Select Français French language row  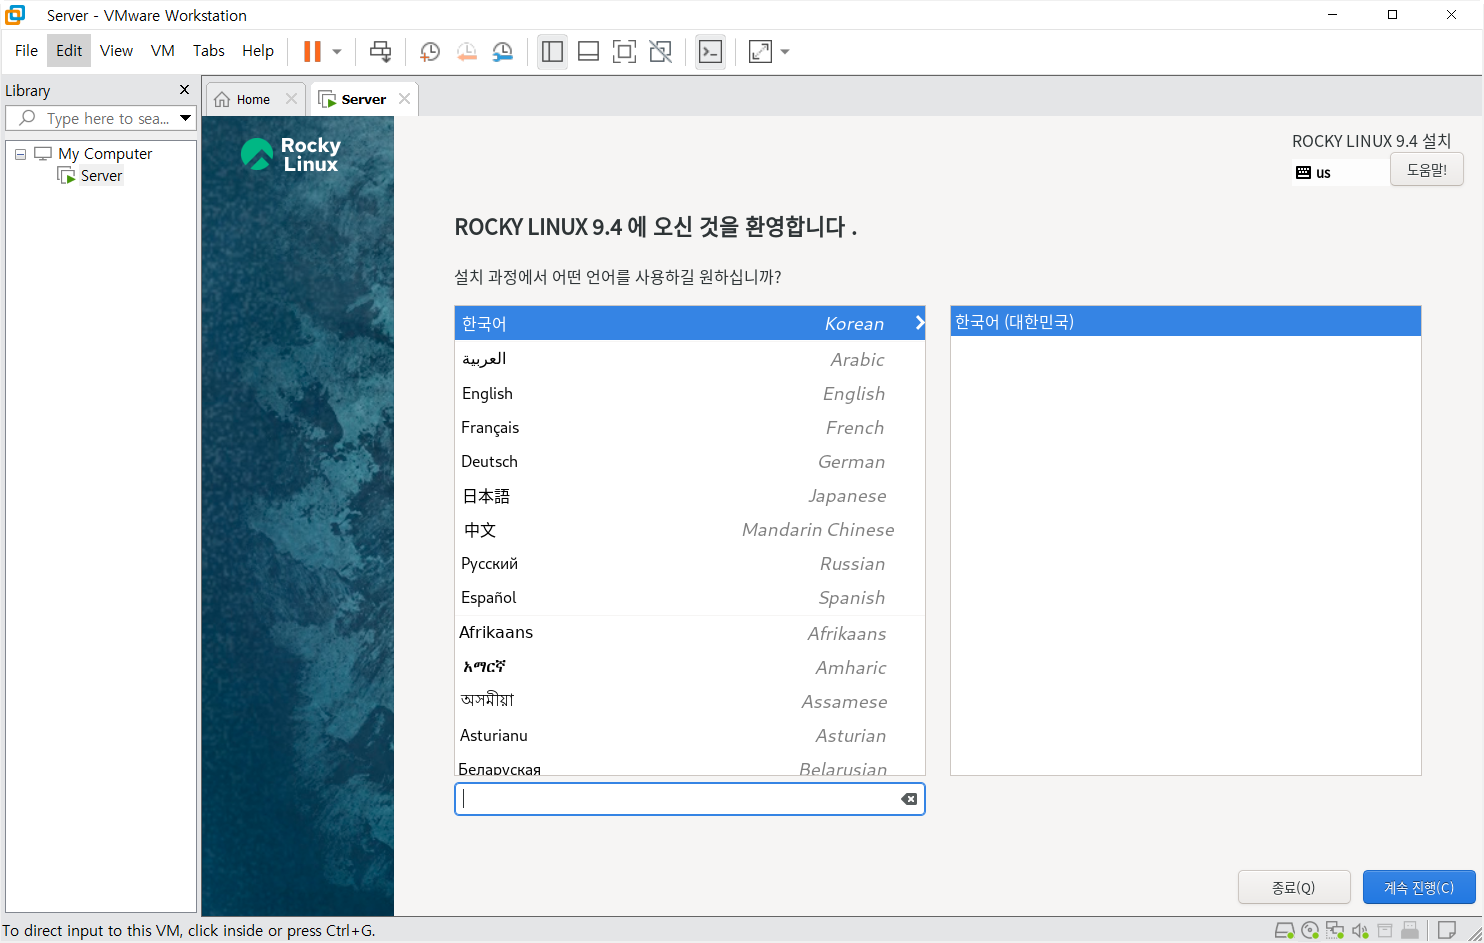point(690,427)
